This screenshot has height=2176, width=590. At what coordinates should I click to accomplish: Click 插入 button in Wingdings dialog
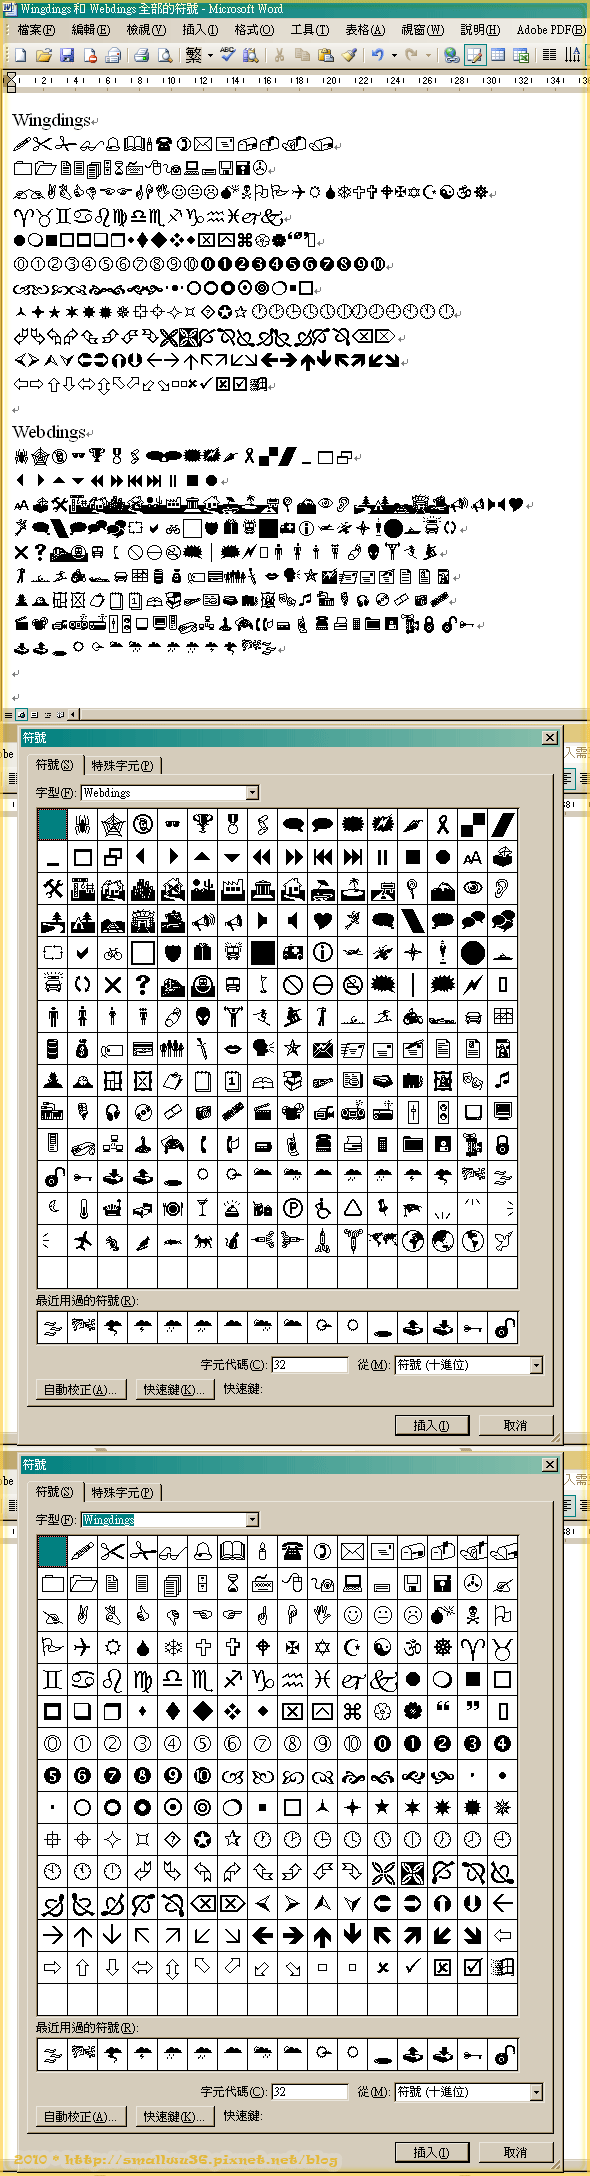pyautogui.click(x=432, y=2152)
